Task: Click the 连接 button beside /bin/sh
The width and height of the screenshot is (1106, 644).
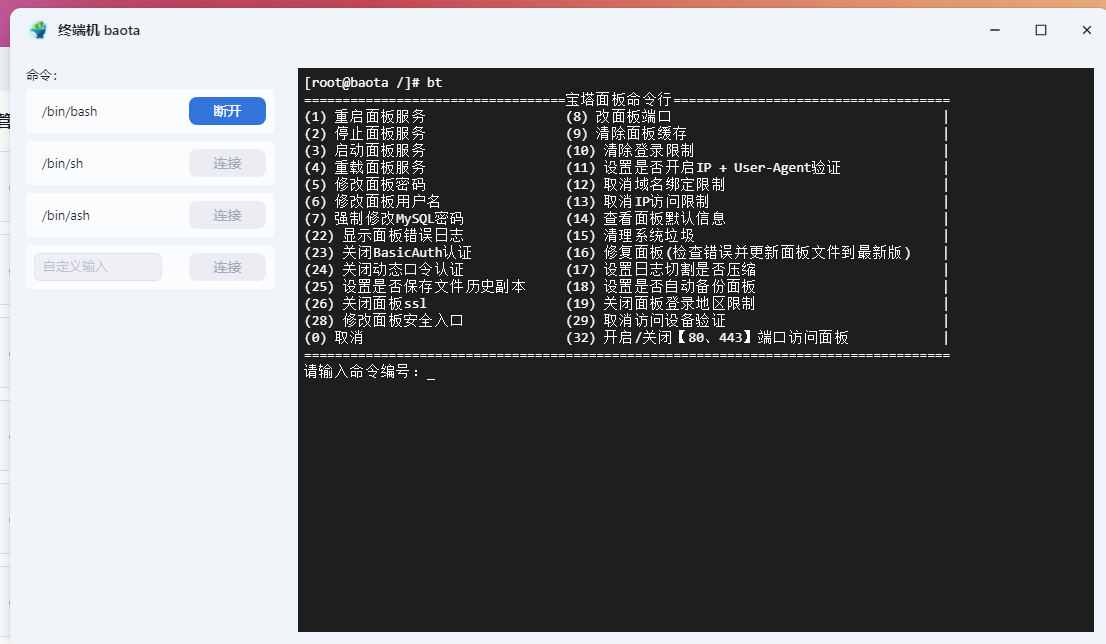Action: 227,163
